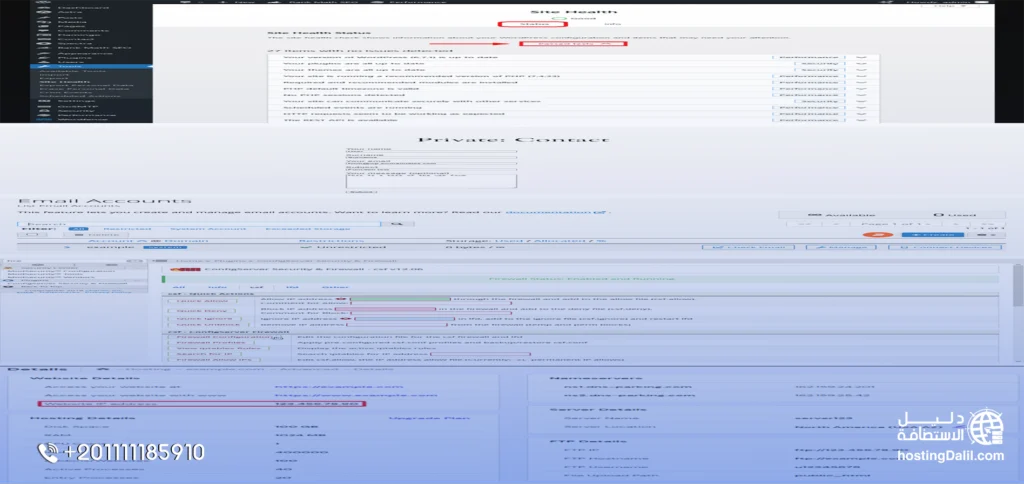This screenshot has height=484, width=1024.
Task: Click the green Allow IP address field
Action: 400,298
